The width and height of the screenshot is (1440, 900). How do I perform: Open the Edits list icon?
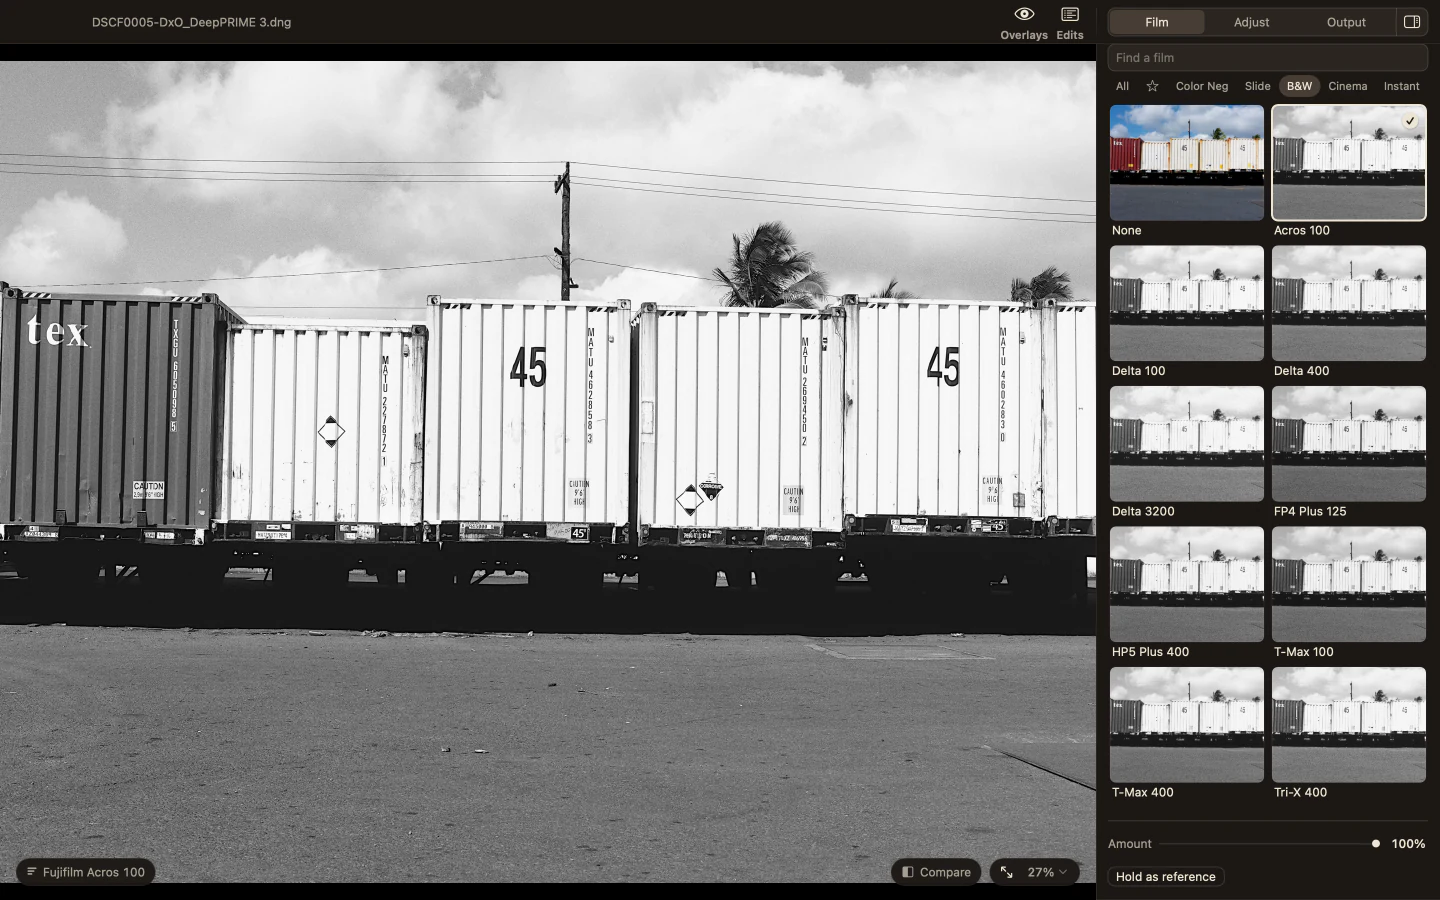(1070, 14)
